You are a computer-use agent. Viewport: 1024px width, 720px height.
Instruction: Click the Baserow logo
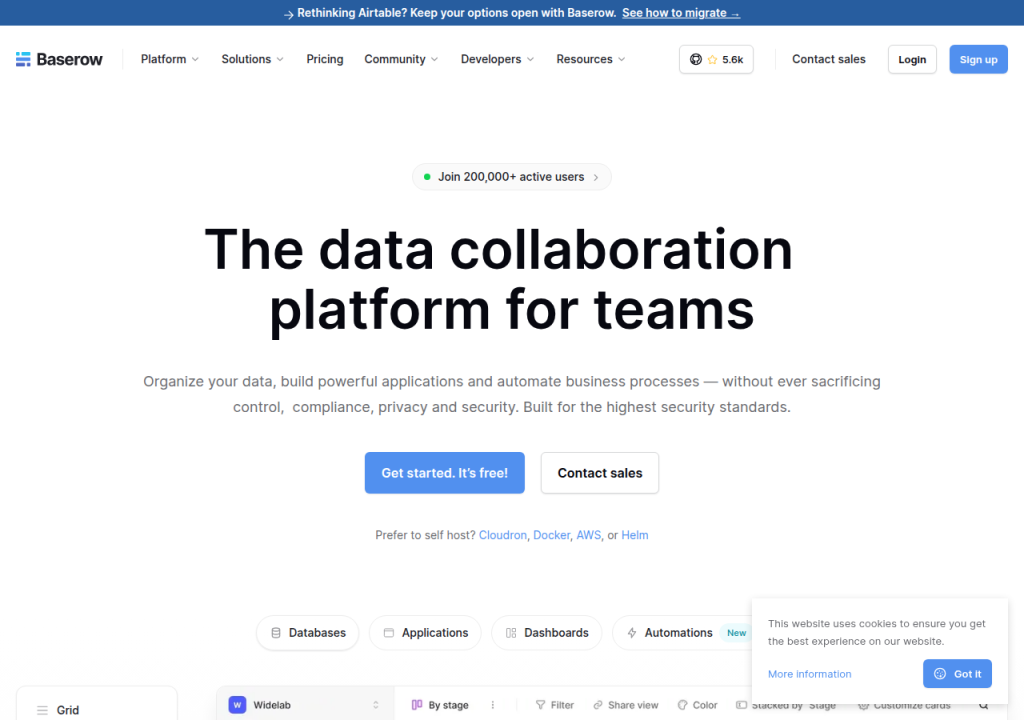pyautogui.click(x=59, y=59)
